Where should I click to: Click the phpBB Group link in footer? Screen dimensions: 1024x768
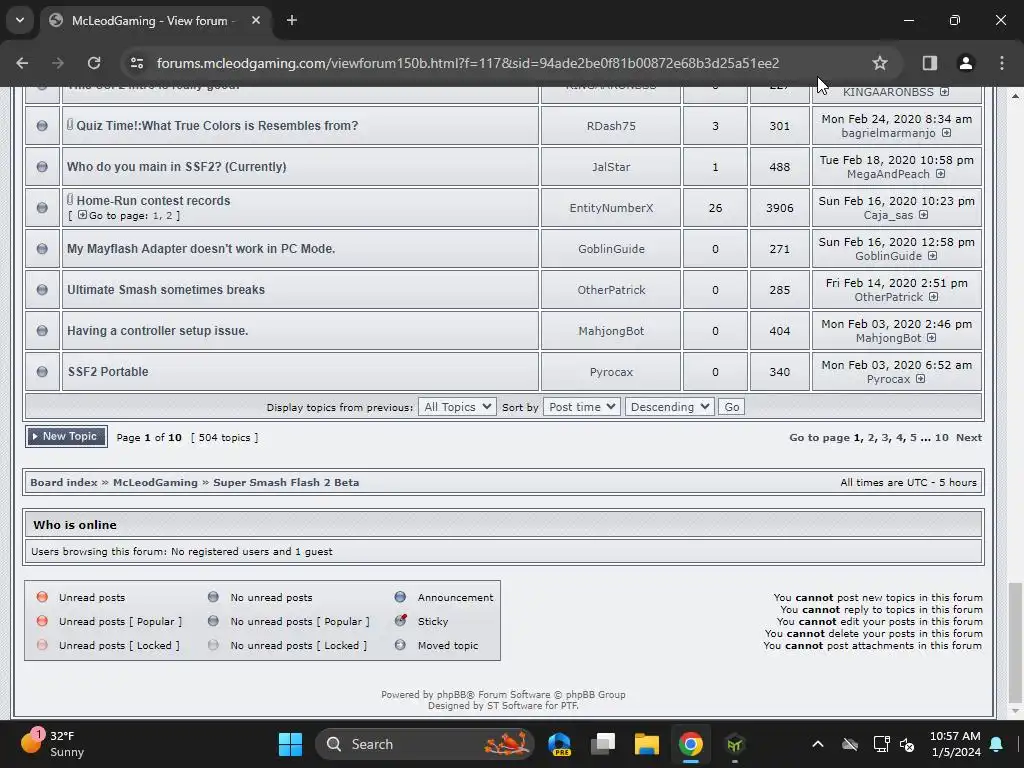pyautogui.click(x=595, y=695)
